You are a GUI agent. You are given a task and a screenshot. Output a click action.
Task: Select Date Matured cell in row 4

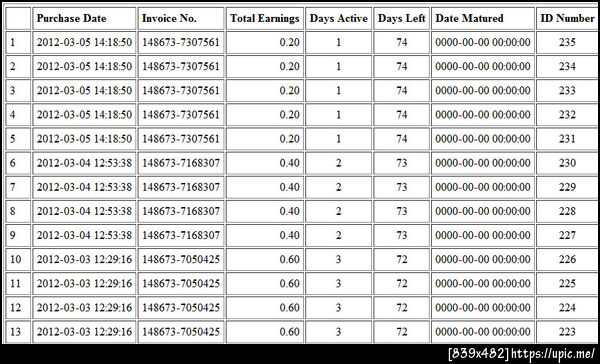483,115
